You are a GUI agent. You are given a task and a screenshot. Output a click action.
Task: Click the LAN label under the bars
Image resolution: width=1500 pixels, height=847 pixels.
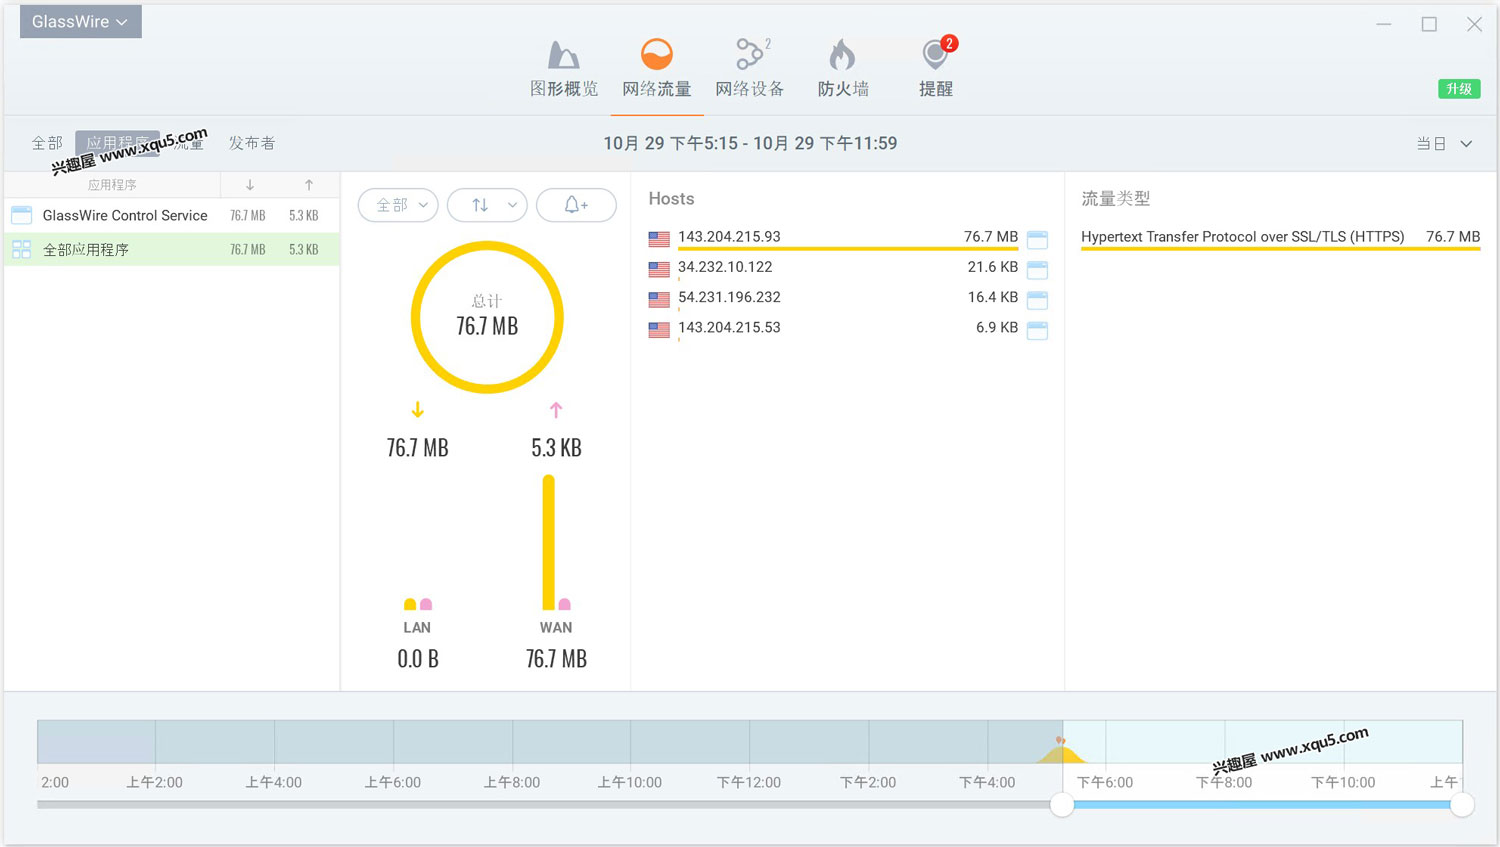point(417,628)
